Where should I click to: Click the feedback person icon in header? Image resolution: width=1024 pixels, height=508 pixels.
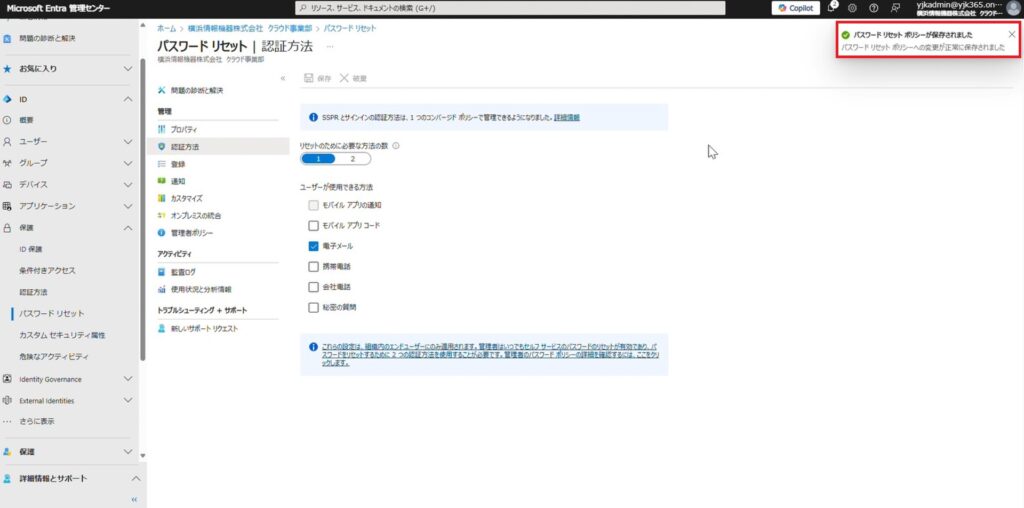[895, 8]
